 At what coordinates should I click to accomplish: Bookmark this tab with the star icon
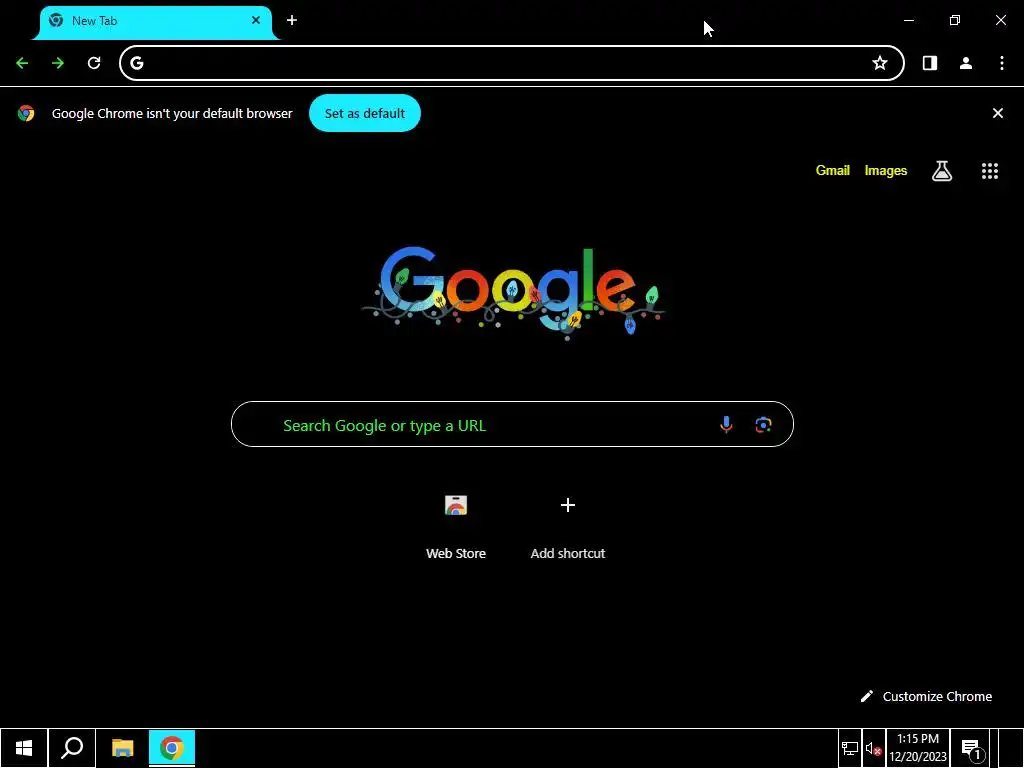[880, 63]
